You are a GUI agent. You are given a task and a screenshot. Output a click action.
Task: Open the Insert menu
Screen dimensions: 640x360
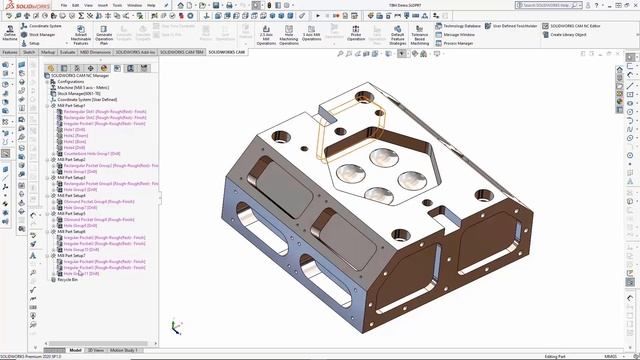103,5
